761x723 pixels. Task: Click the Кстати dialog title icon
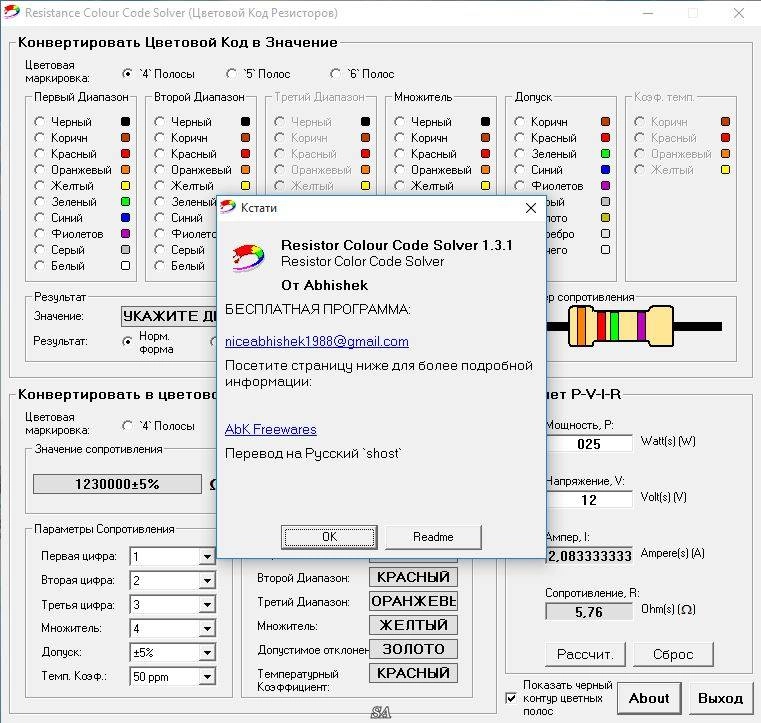(228, 207)
